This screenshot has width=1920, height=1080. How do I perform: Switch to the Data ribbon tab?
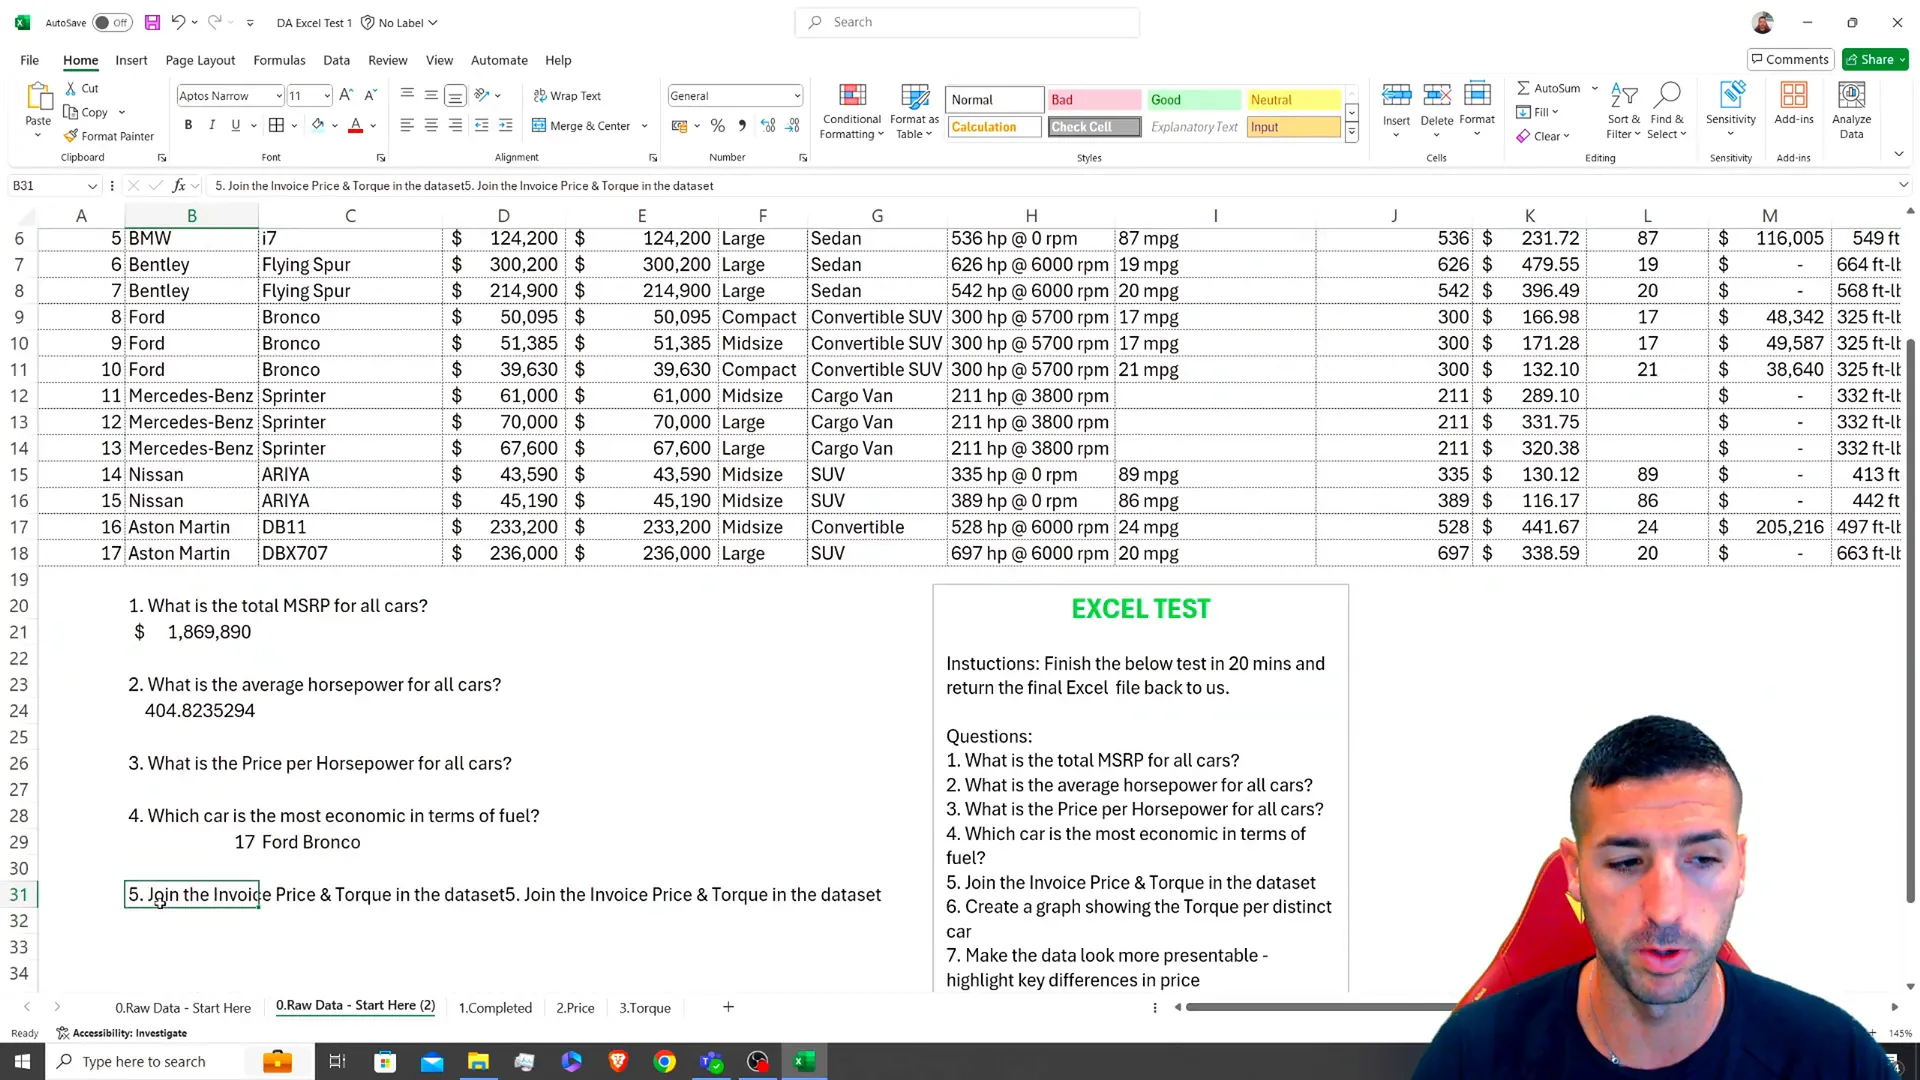(x=336, y=60)
